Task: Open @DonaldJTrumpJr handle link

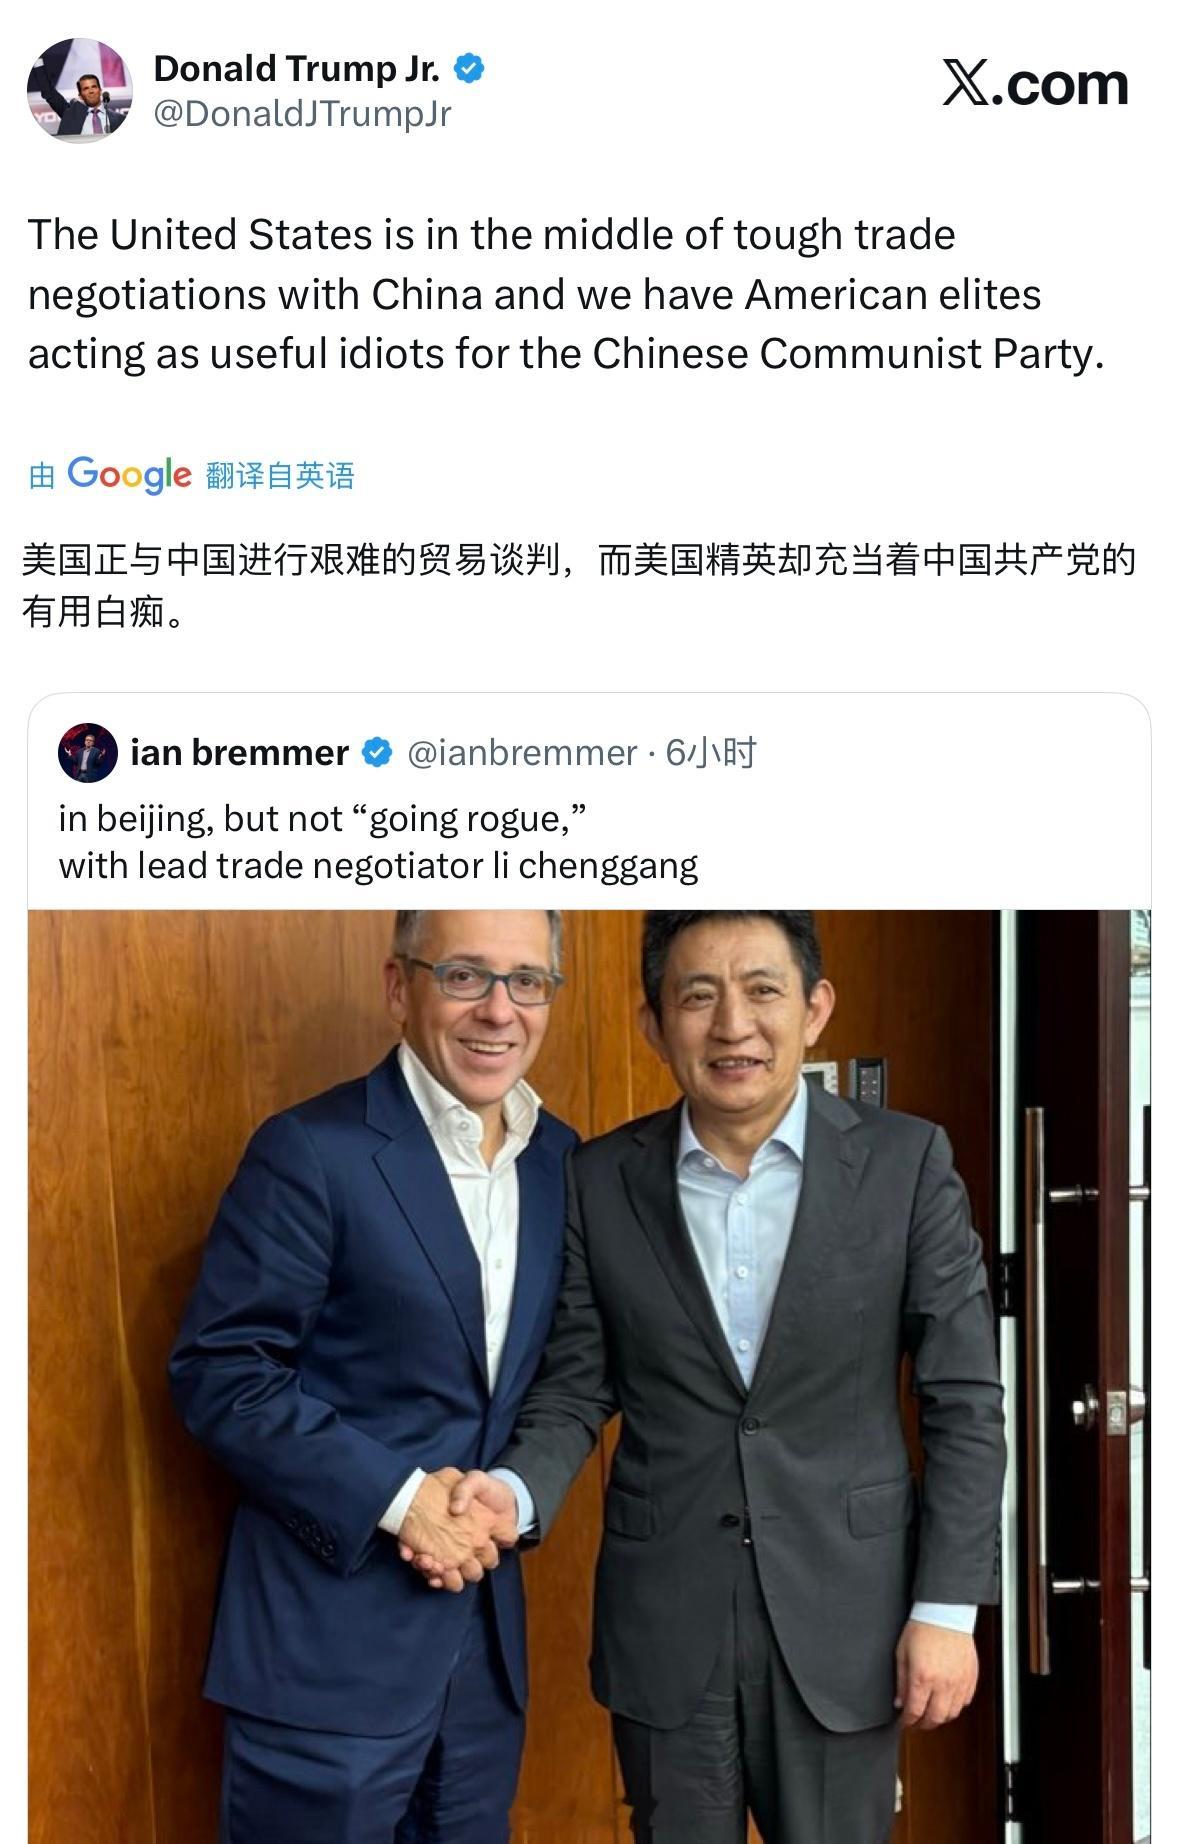Action: (x=303, y=114)
